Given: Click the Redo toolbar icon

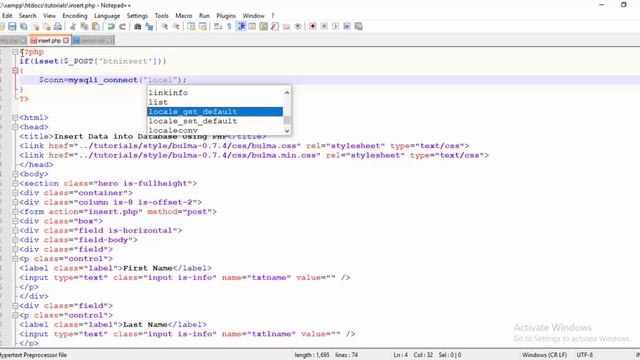Looking at the screenshot, I should tap(122, 27).
